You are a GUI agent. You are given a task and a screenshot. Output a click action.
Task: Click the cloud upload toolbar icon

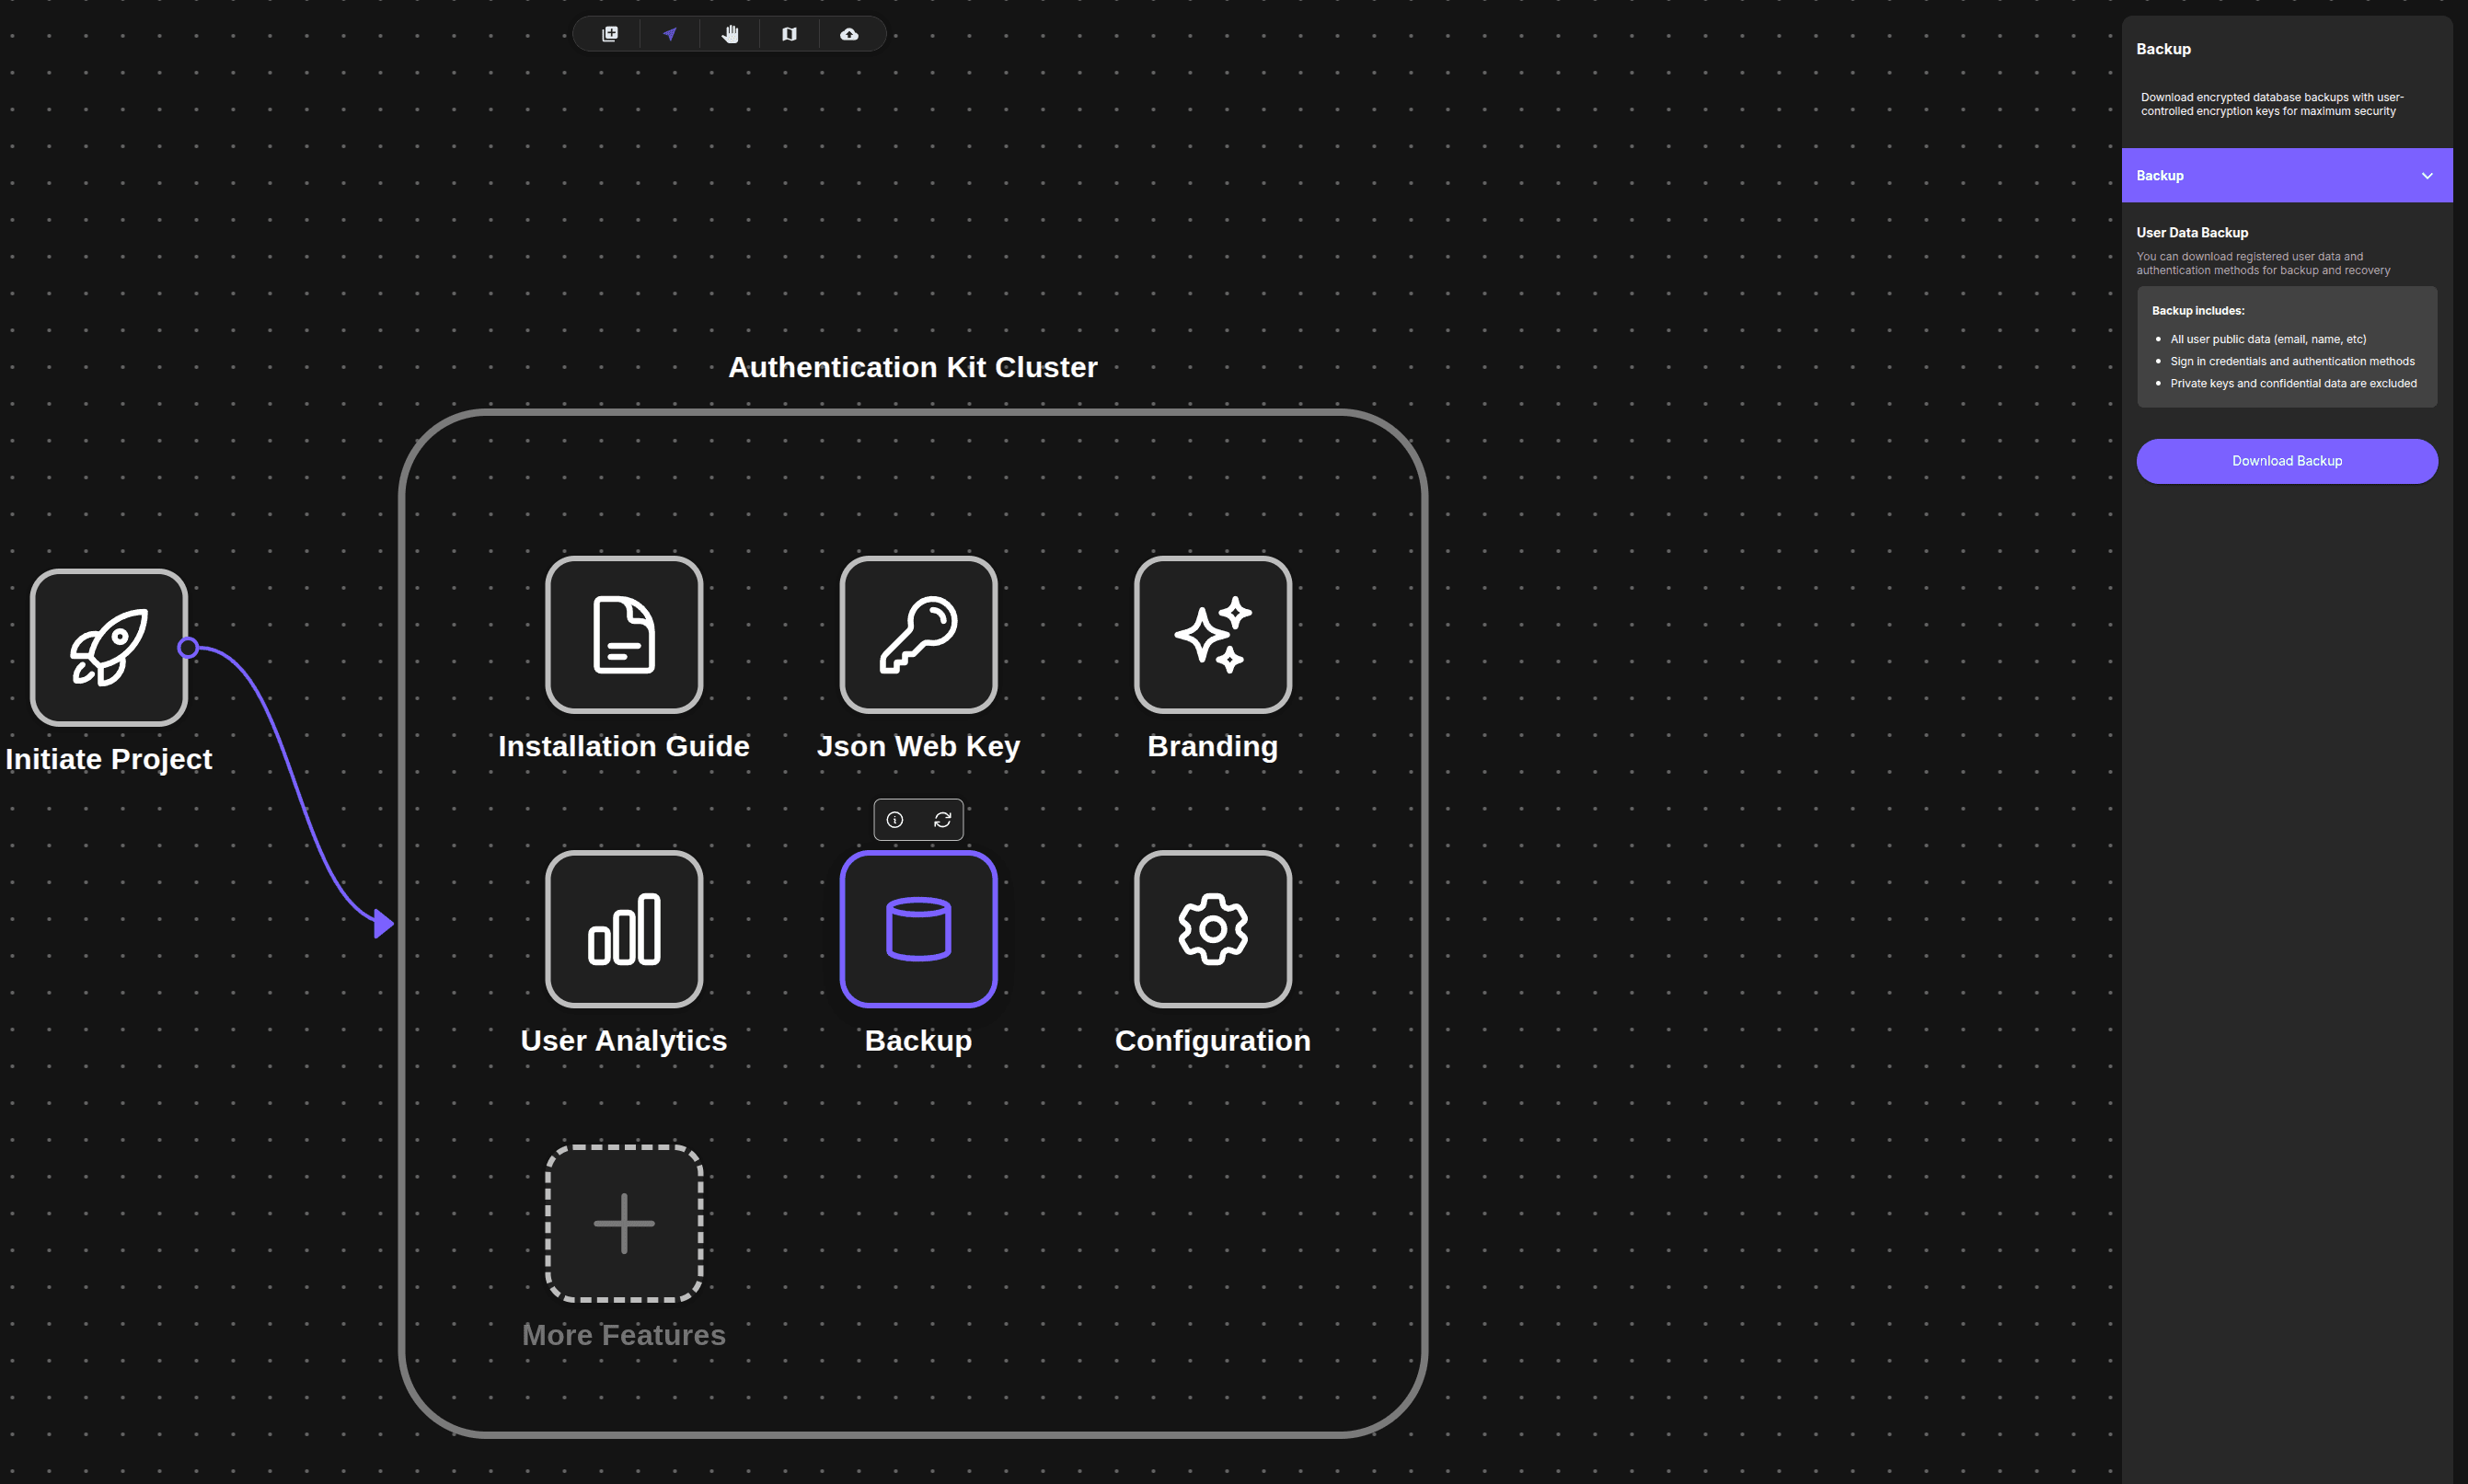point(849,34)
